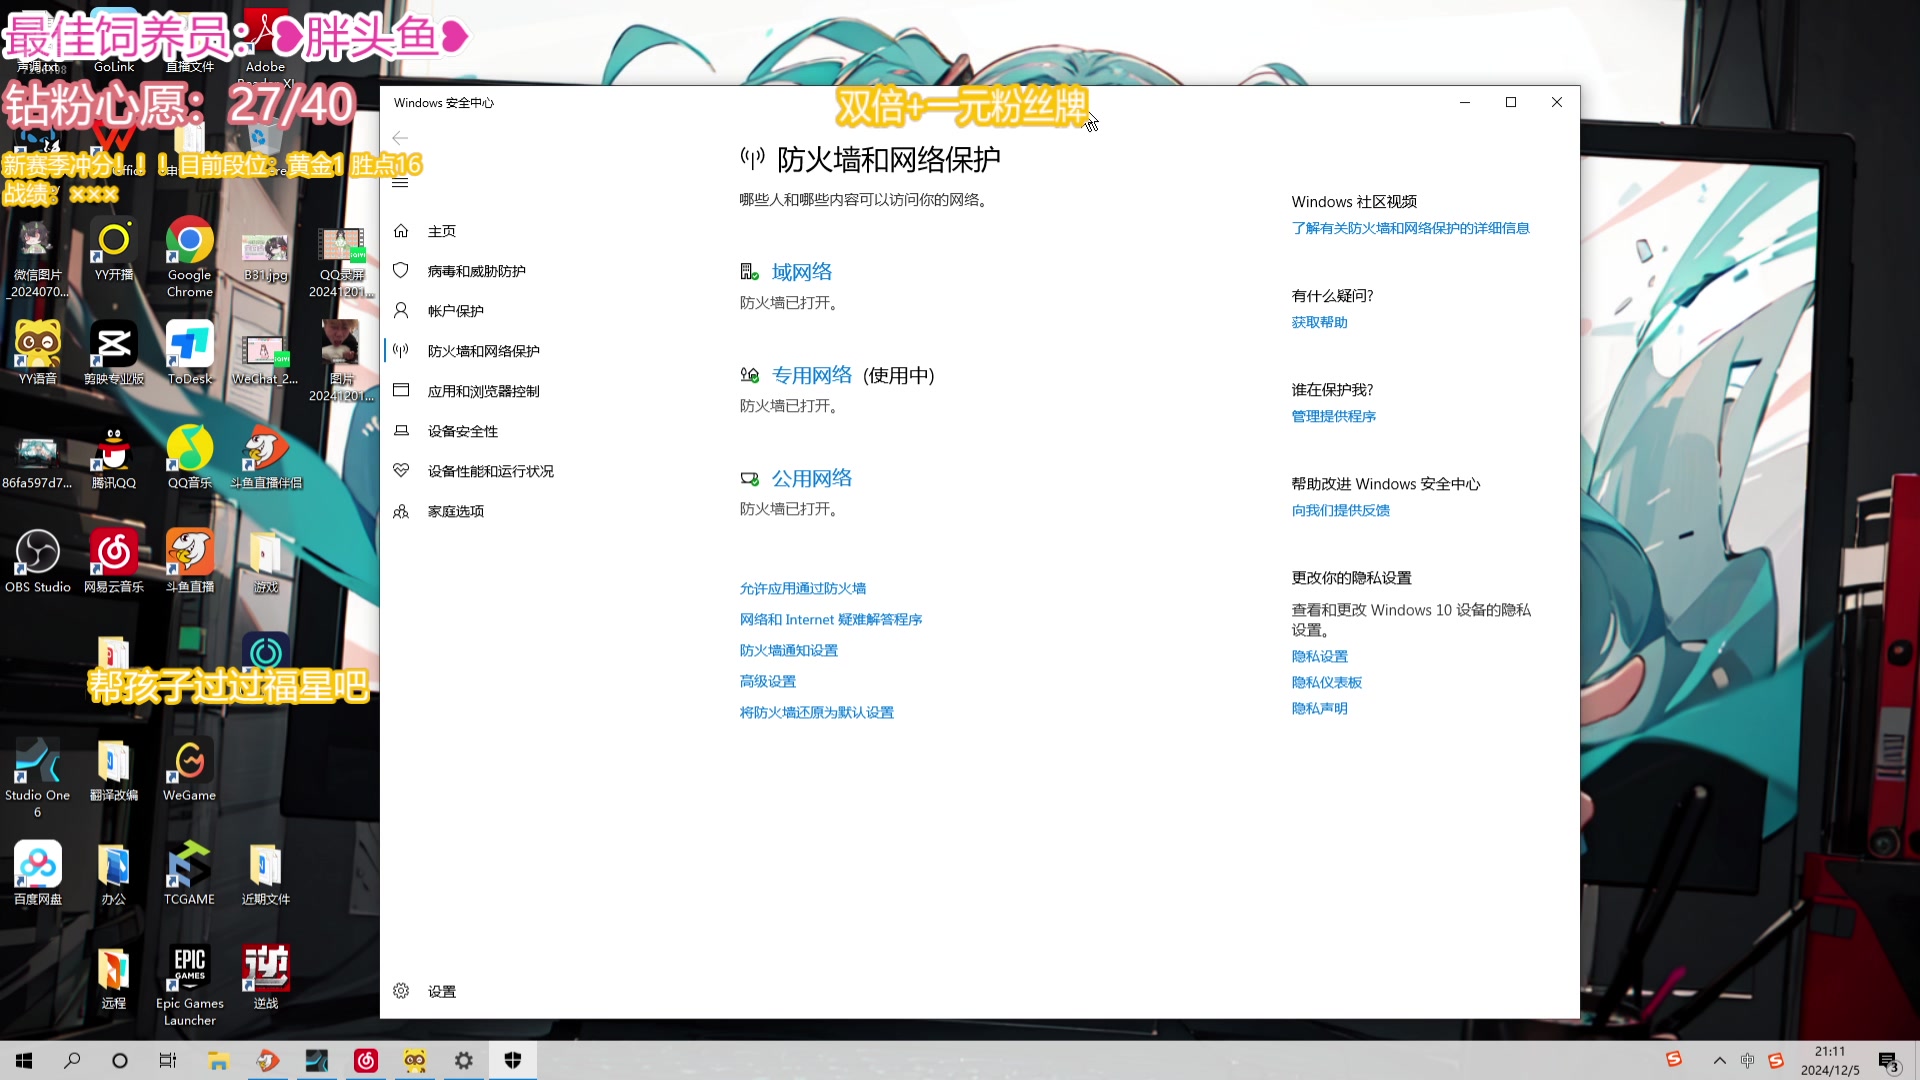
Task: Open Windows Security taskbar icon
Action: 513,1060
